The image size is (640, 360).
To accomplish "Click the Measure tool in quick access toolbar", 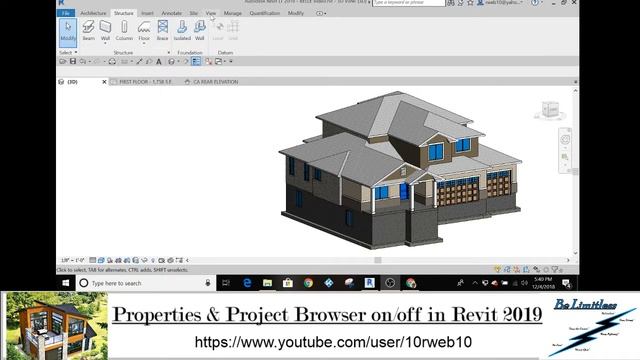I will (125, 62).
